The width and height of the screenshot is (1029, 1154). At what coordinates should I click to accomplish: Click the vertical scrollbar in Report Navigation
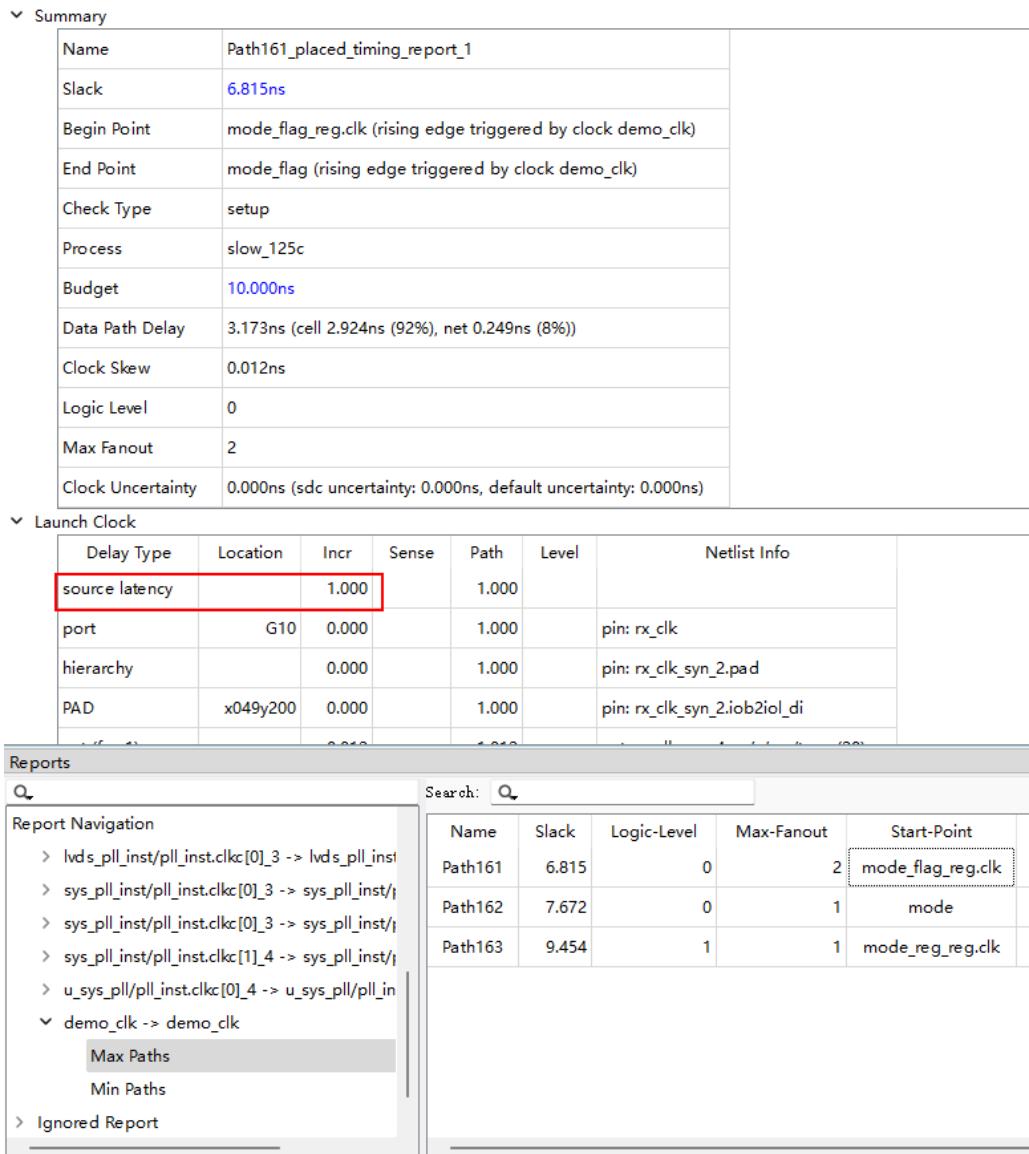click(407, 1034)
